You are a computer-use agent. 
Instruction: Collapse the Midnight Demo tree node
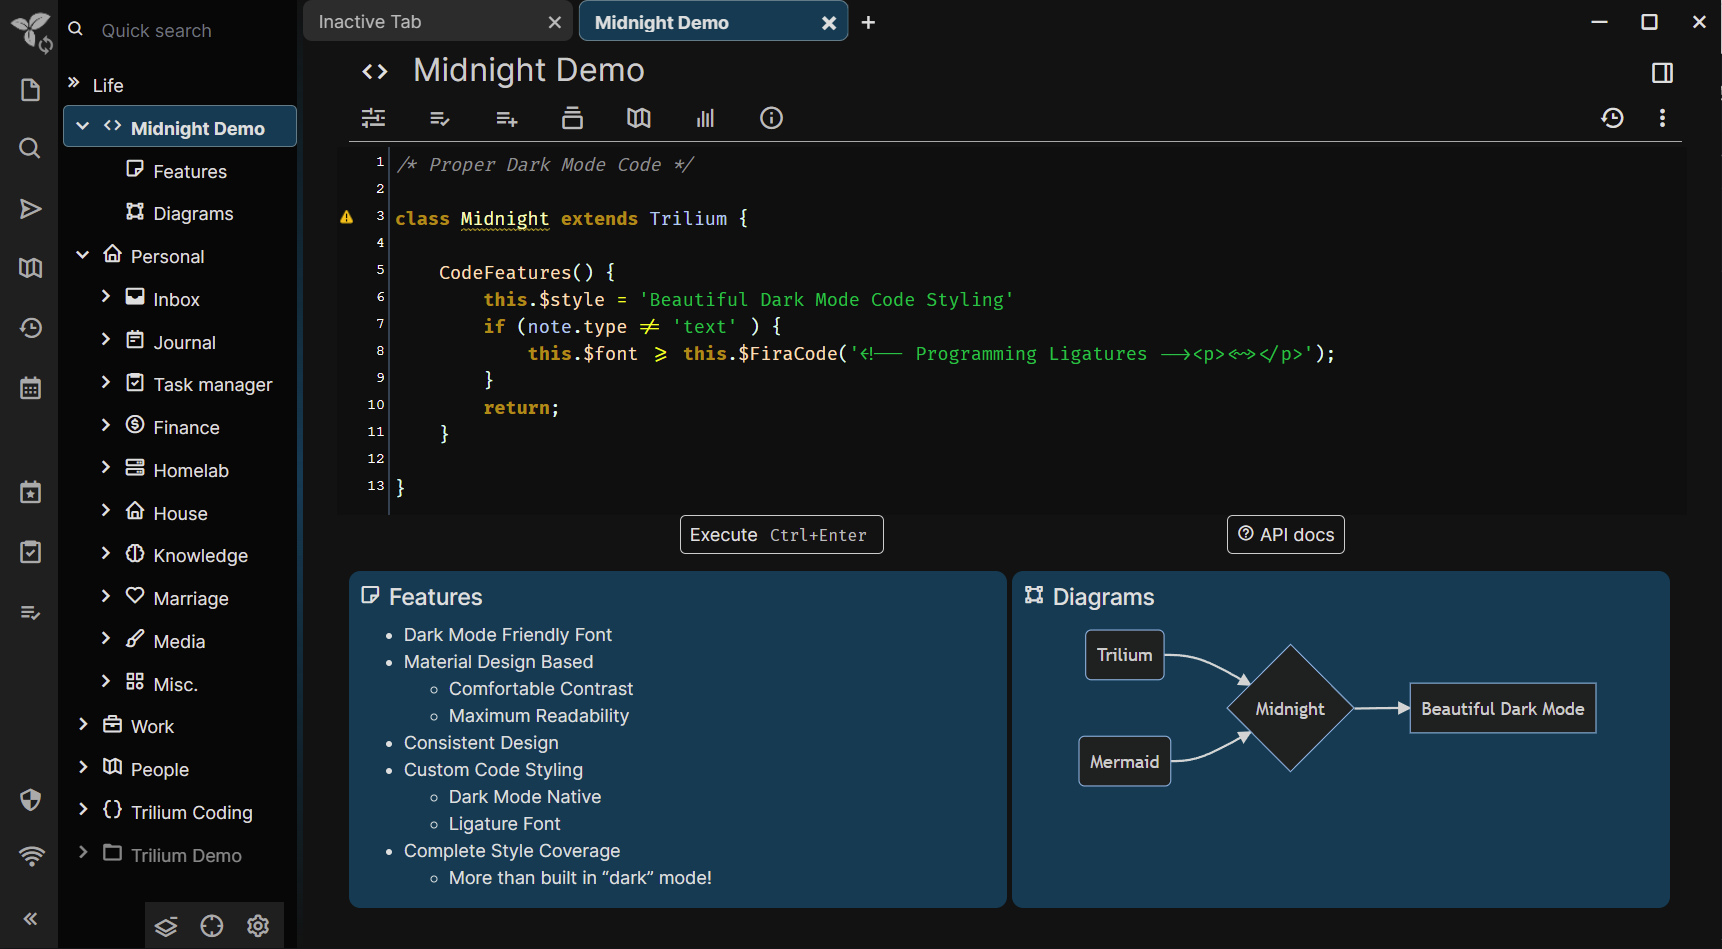(x=83, y=127)
